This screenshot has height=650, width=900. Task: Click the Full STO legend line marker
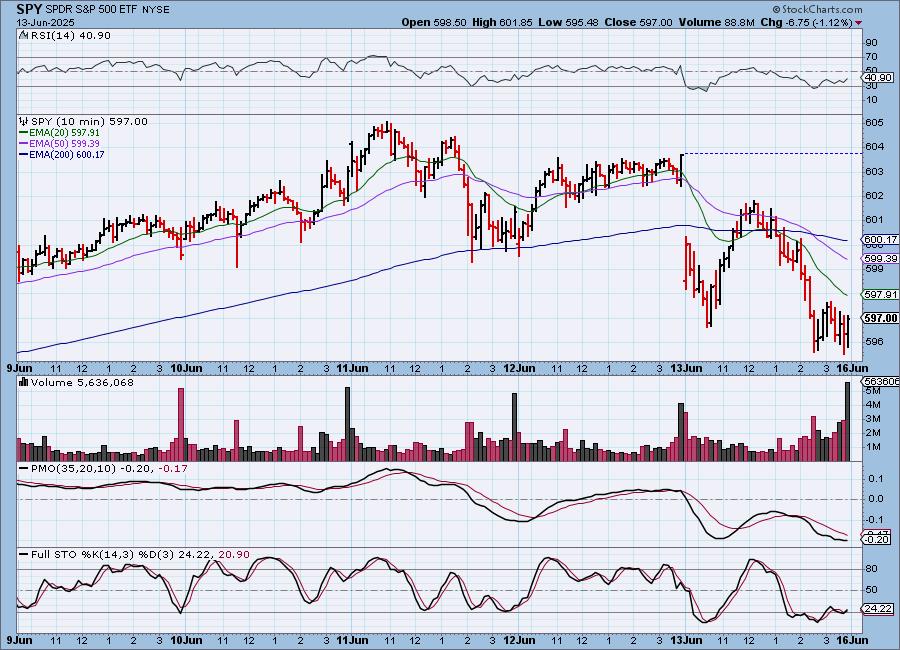(x=24, y=555)
